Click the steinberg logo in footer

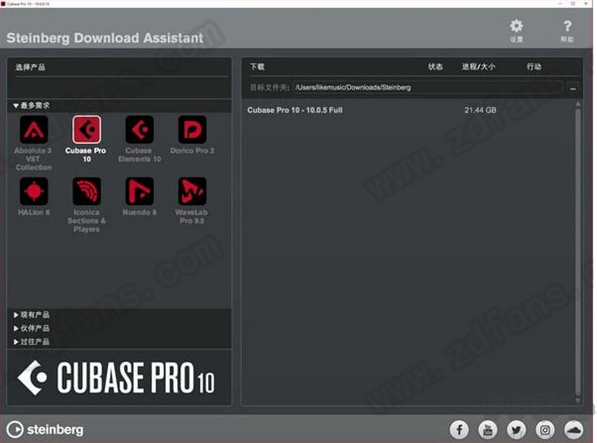[x=45, y=430]
